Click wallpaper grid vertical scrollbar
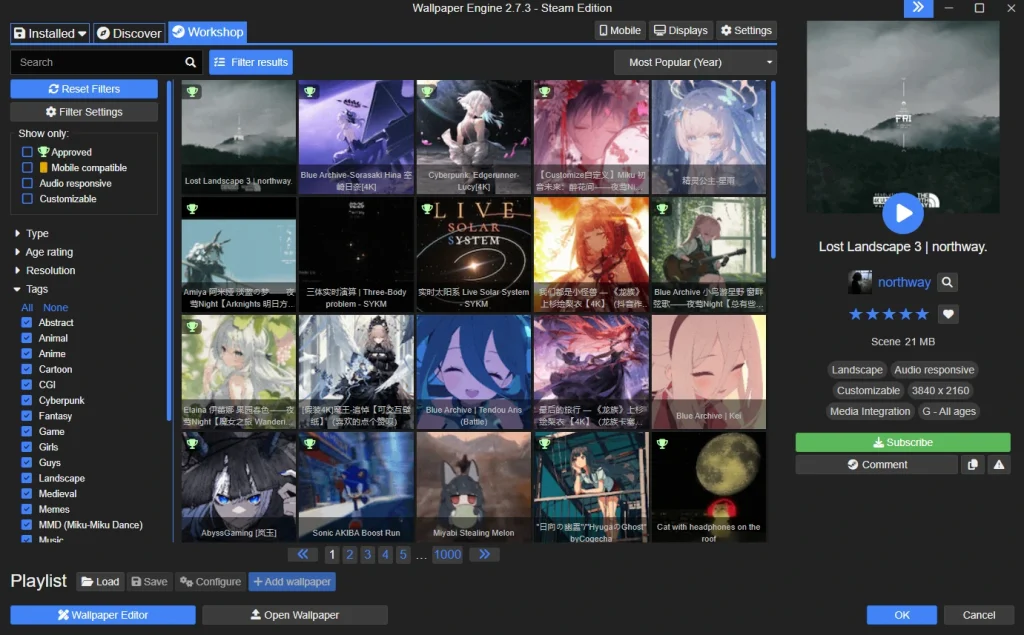Screen dimensions: 1024x635 (774, 169)
